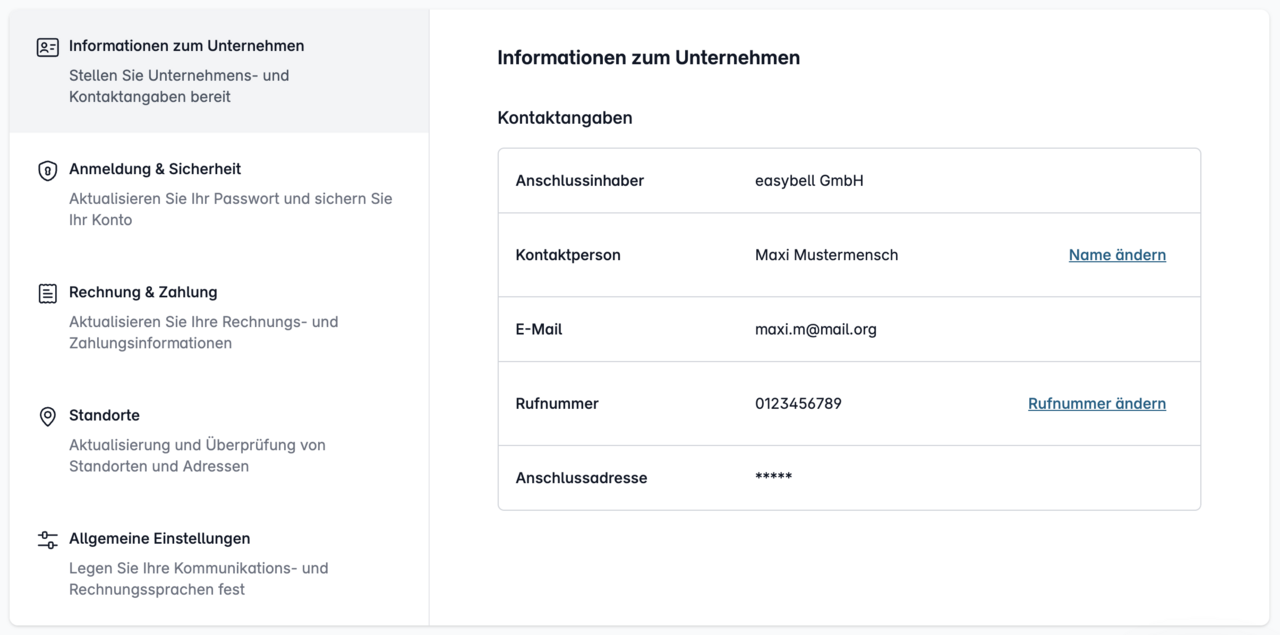Click the Kontaktangaben section heading

[565, 118]
